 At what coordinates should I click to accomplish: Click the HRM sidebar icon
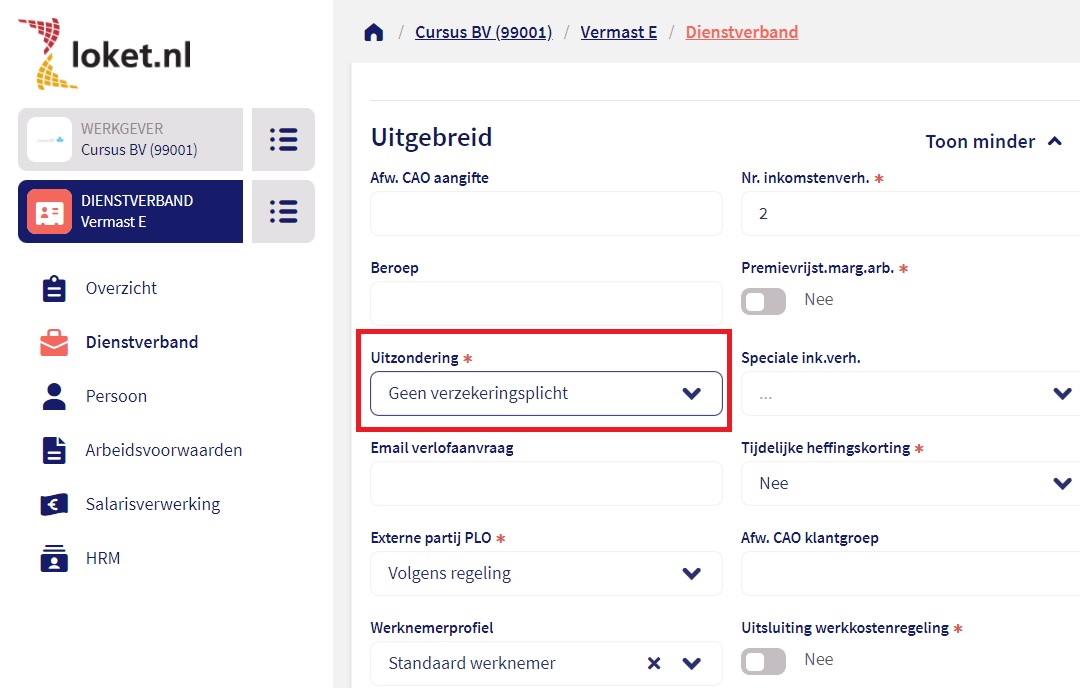[x=54, y=558]
